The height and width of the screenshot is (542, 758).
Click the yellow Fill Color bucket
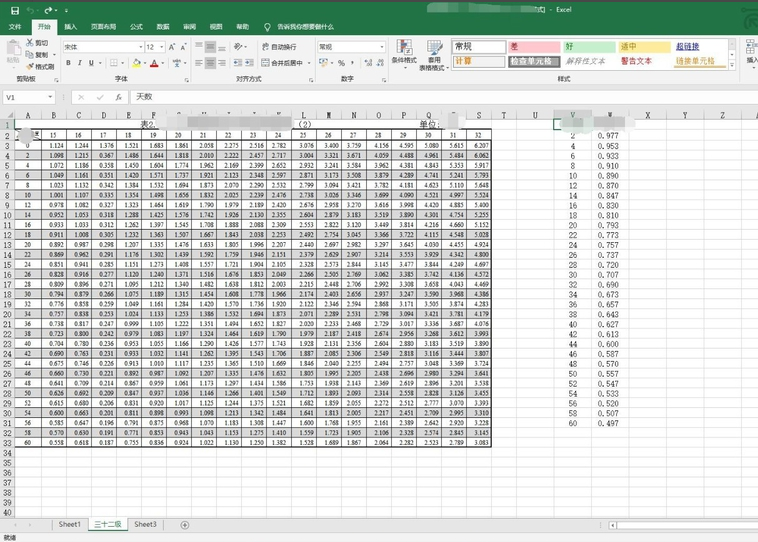(x=137, y=63)
